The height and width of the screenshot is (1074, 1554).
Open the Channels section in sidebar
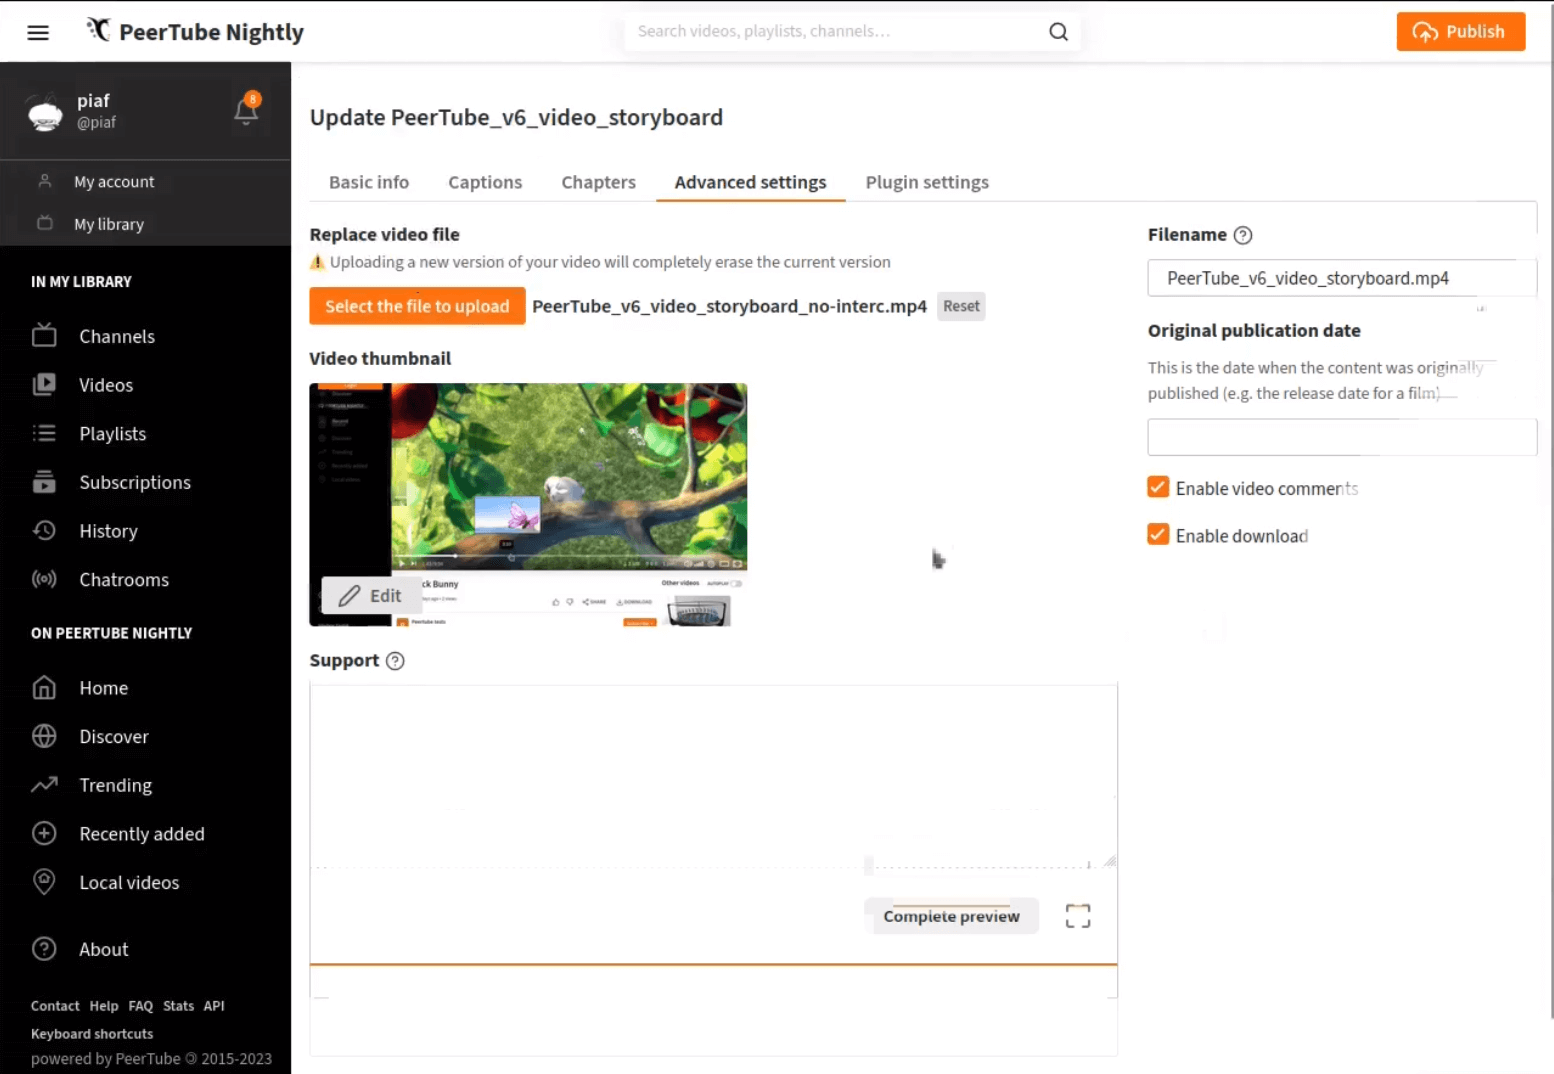pos(117,336)
